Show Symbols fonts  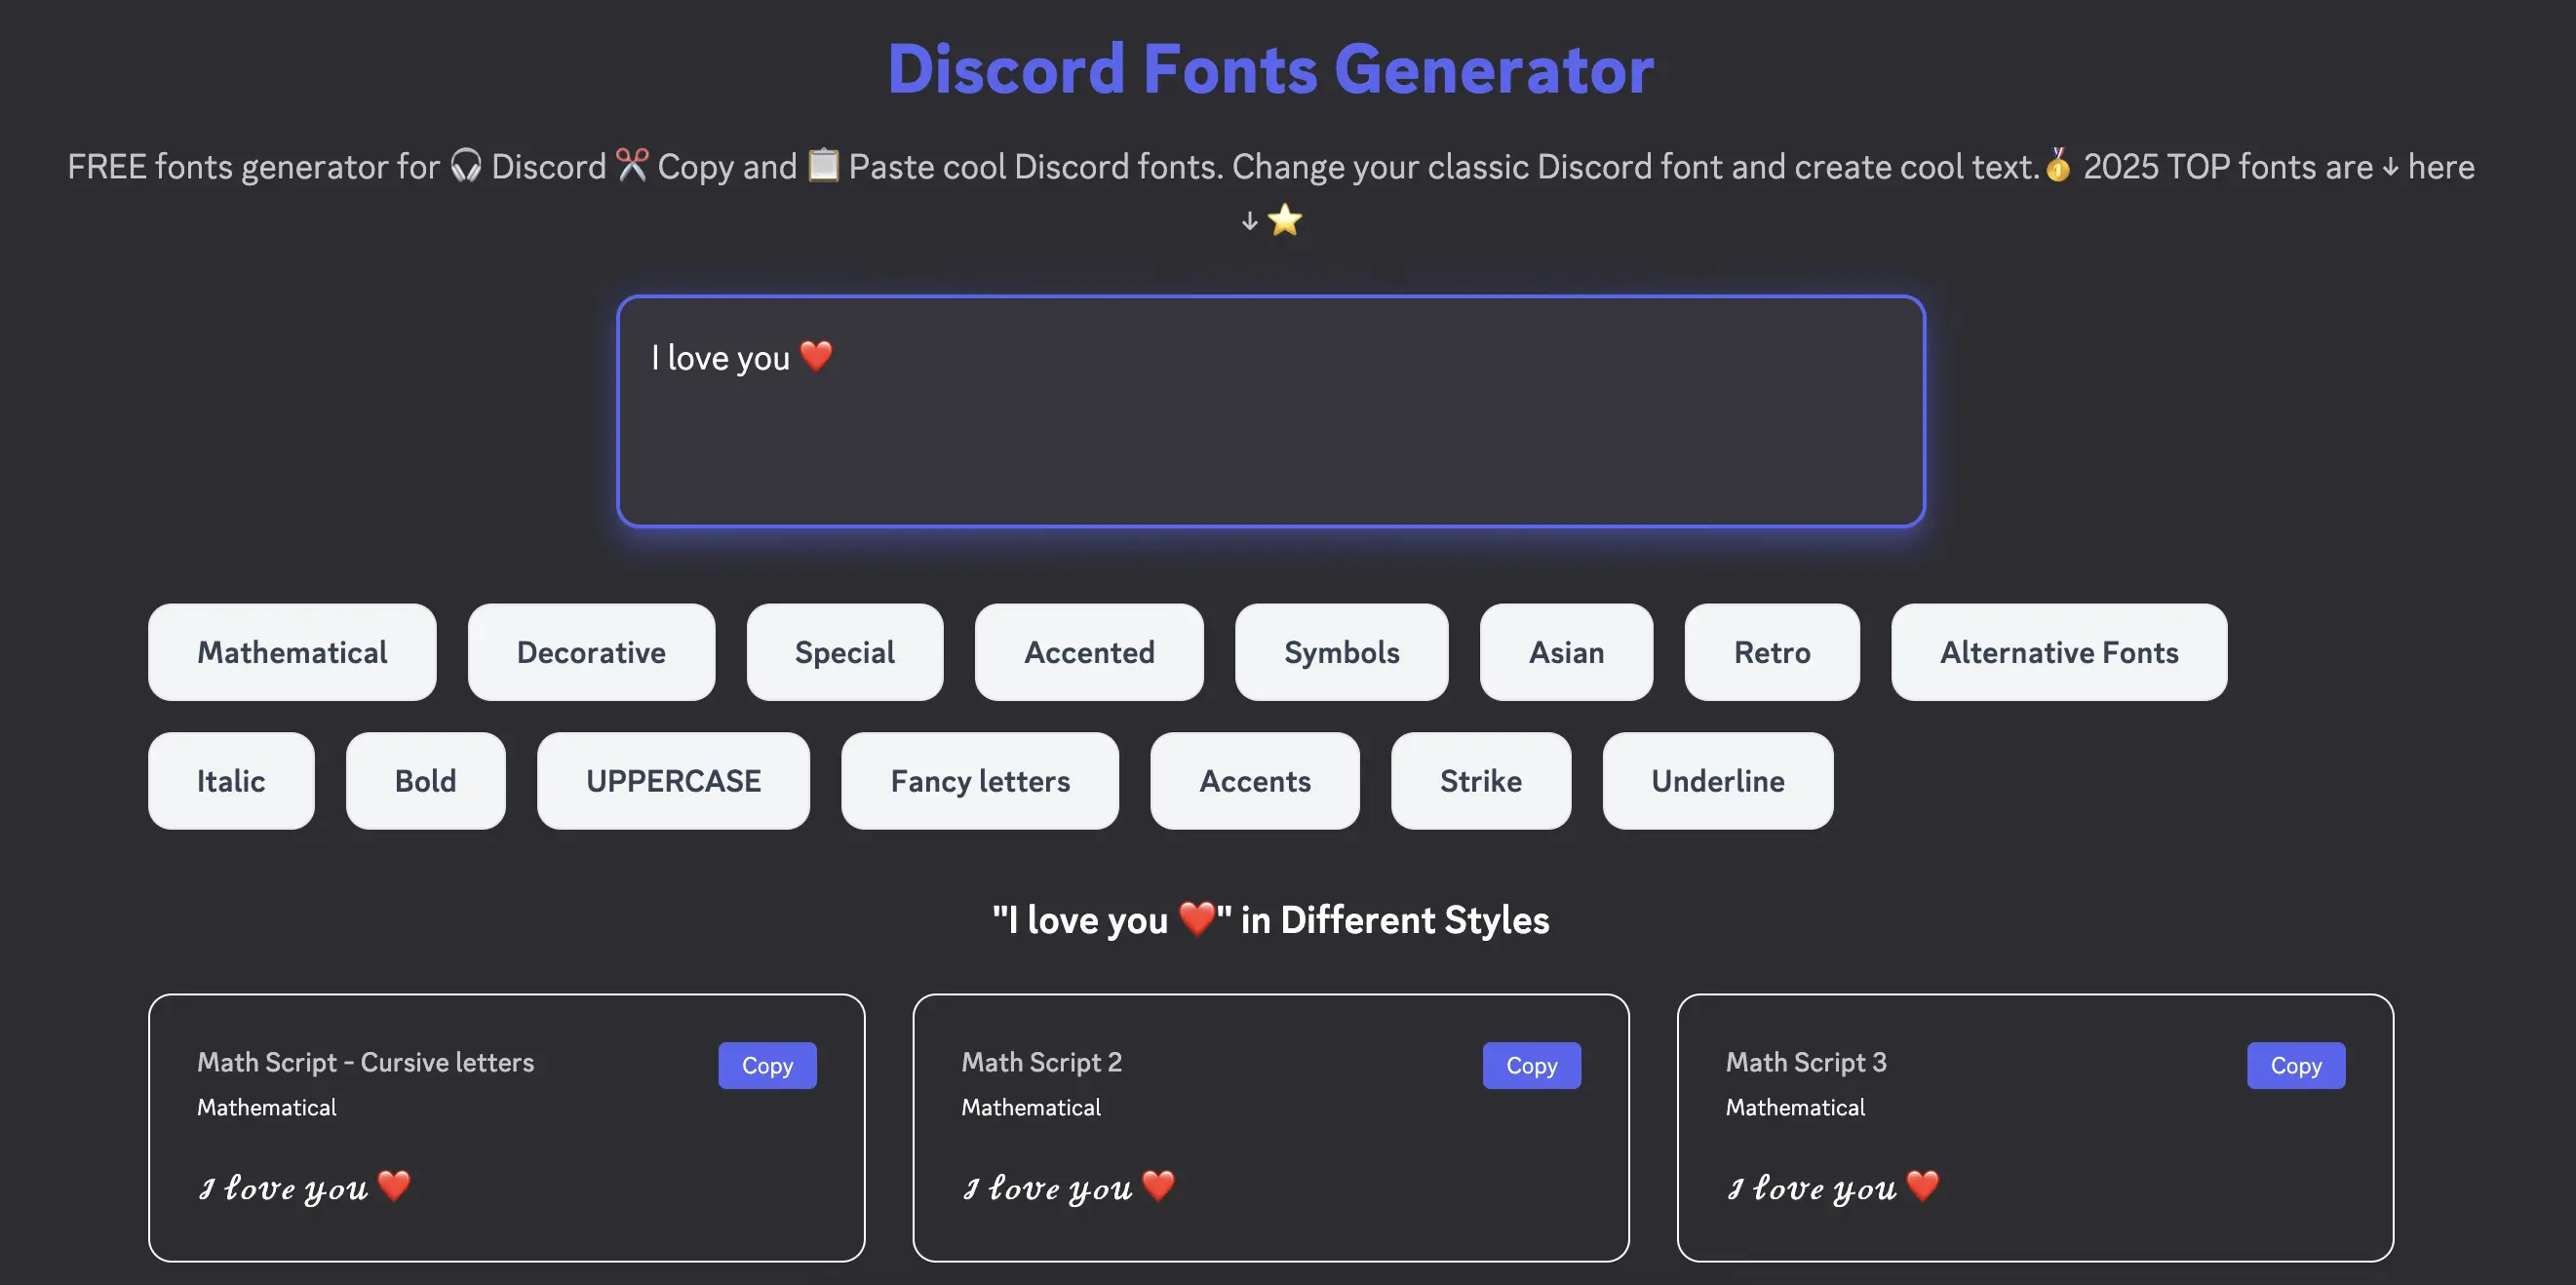pyautogui.click(x=1341, y=652)
